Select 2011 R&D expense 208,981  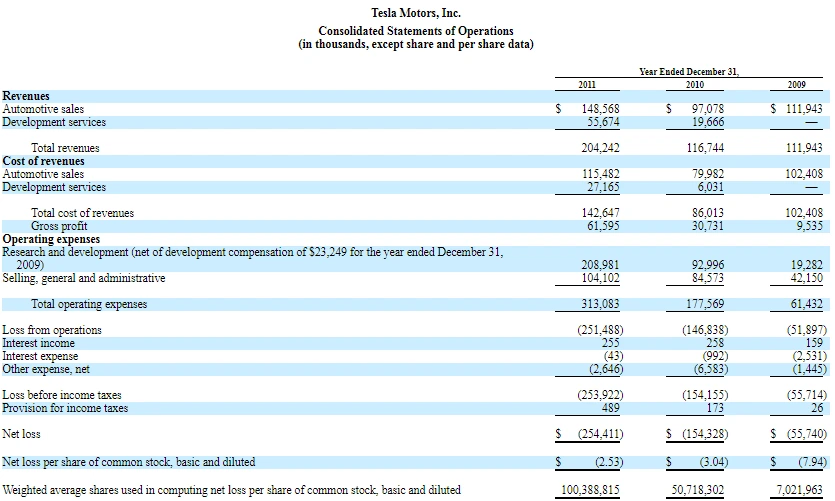click(x=601, y=265)
